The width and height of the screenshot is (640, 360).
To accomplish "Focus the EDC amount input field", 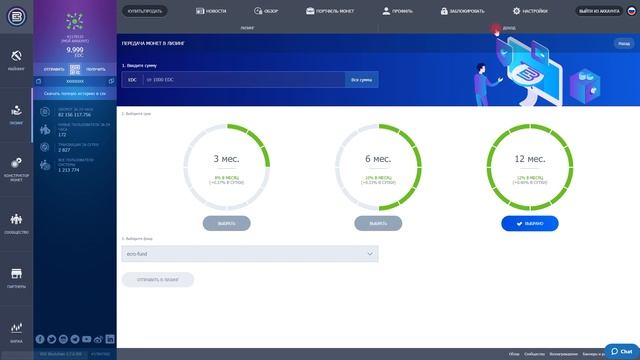I will (244, 80).
